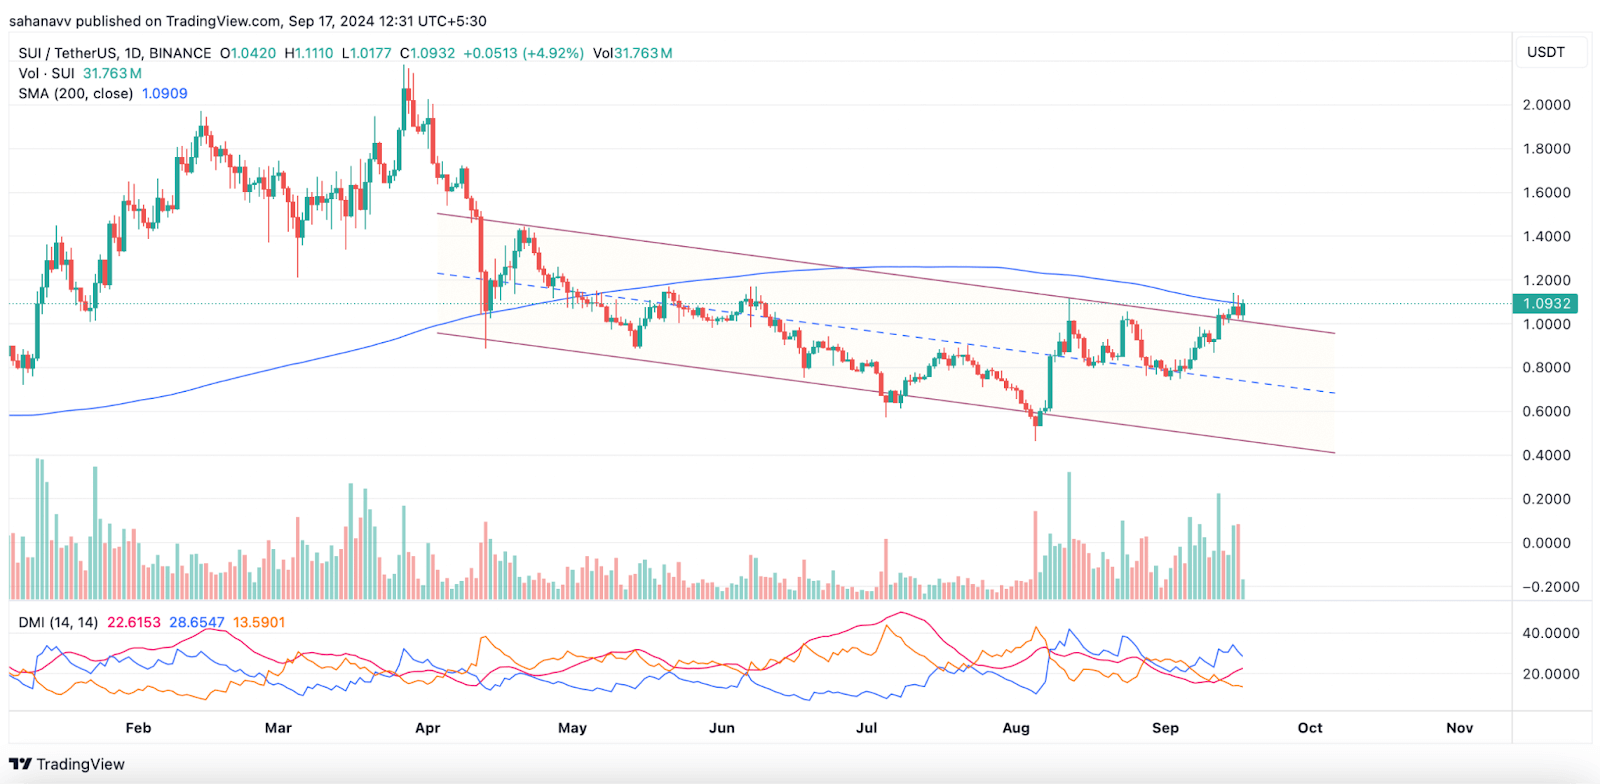Click the 'Vol · SUI' indicator legend
The height and width of the screenshot is (784, 1600).
(x=46, y=73)
